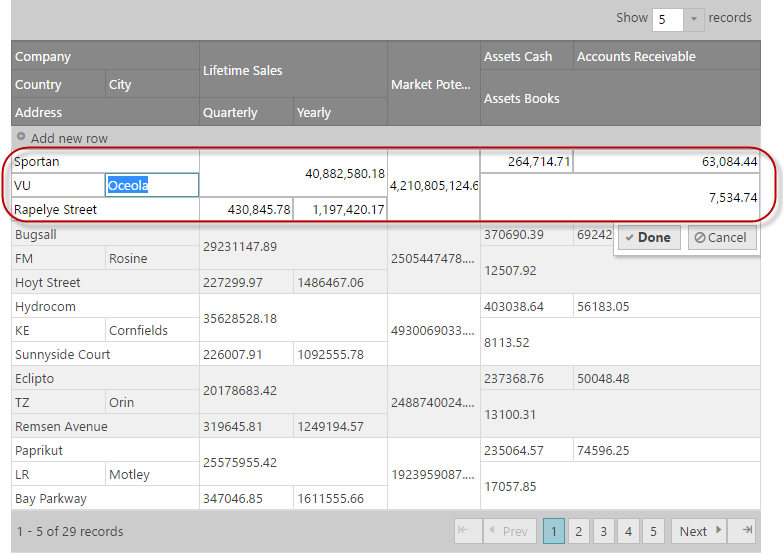Click the Add new row plus icon
Image resolution: width=783 pixels, height=555 pixels.
(21, 137)
